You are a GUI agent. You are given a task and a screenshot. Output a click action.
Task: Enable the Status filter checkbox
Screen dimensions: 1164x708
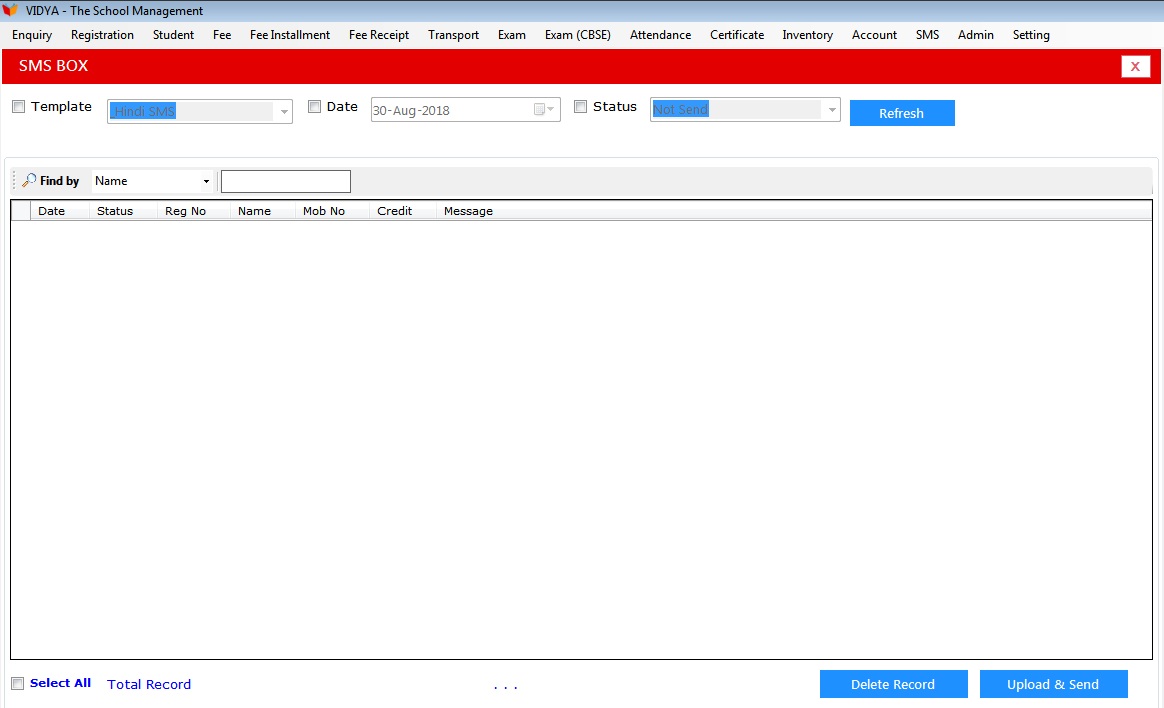click(x=581, y=107)
